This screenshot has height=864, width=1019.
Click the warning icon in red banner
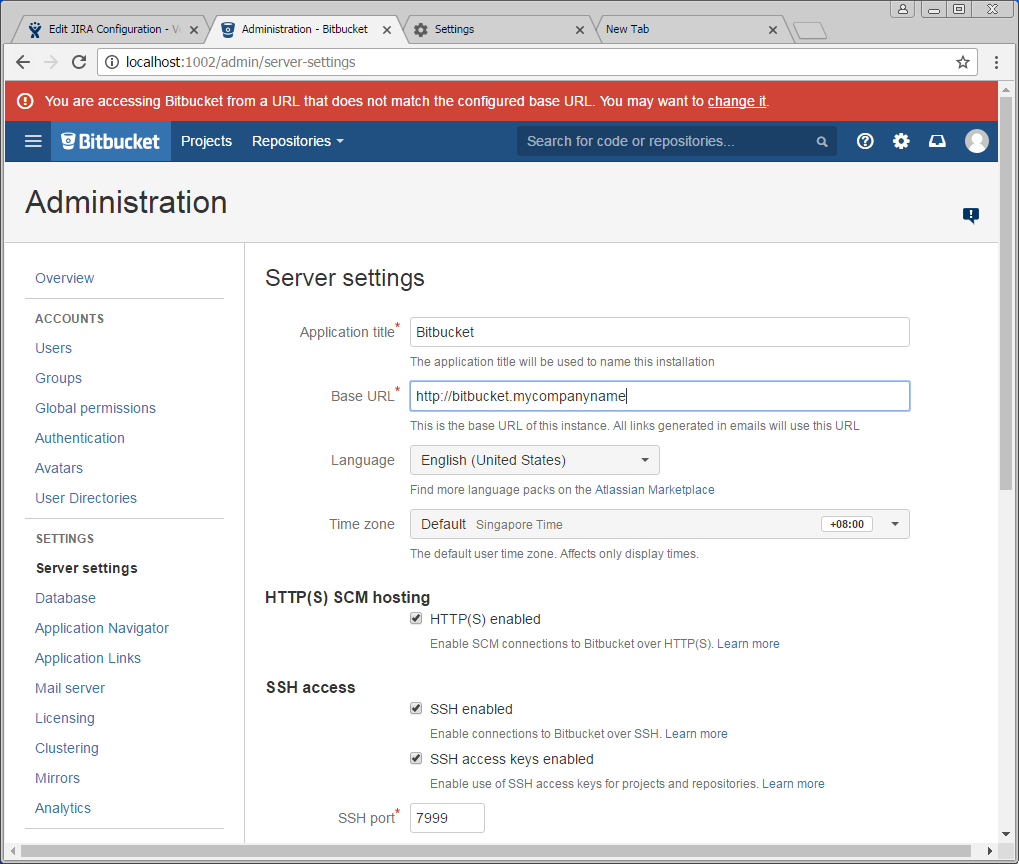(x=25, y=101)
